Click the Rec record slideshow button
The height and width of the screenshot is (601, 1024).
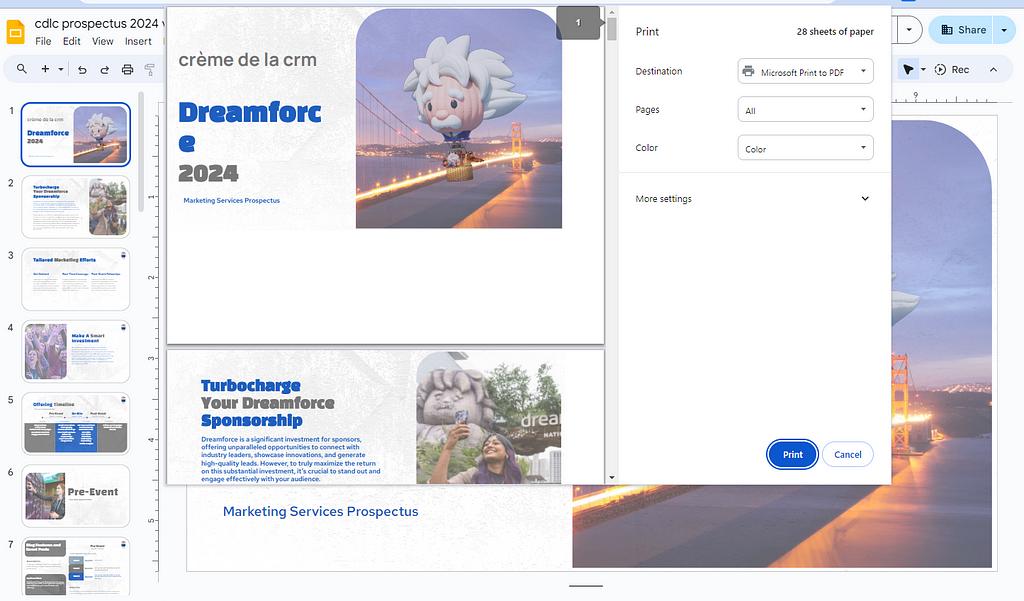point(952,69)
